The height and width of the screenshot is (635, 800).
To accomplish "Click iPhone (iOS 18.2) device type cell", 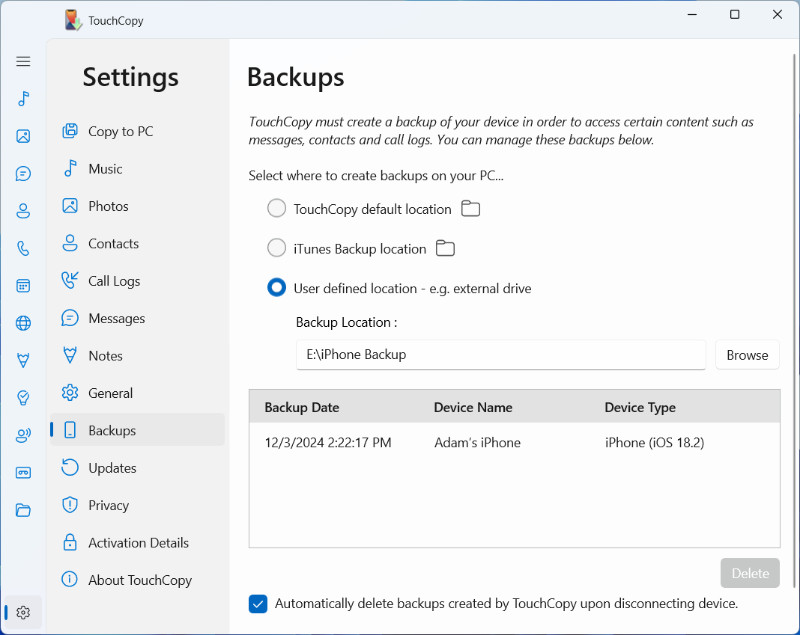I will click(654, 442).
